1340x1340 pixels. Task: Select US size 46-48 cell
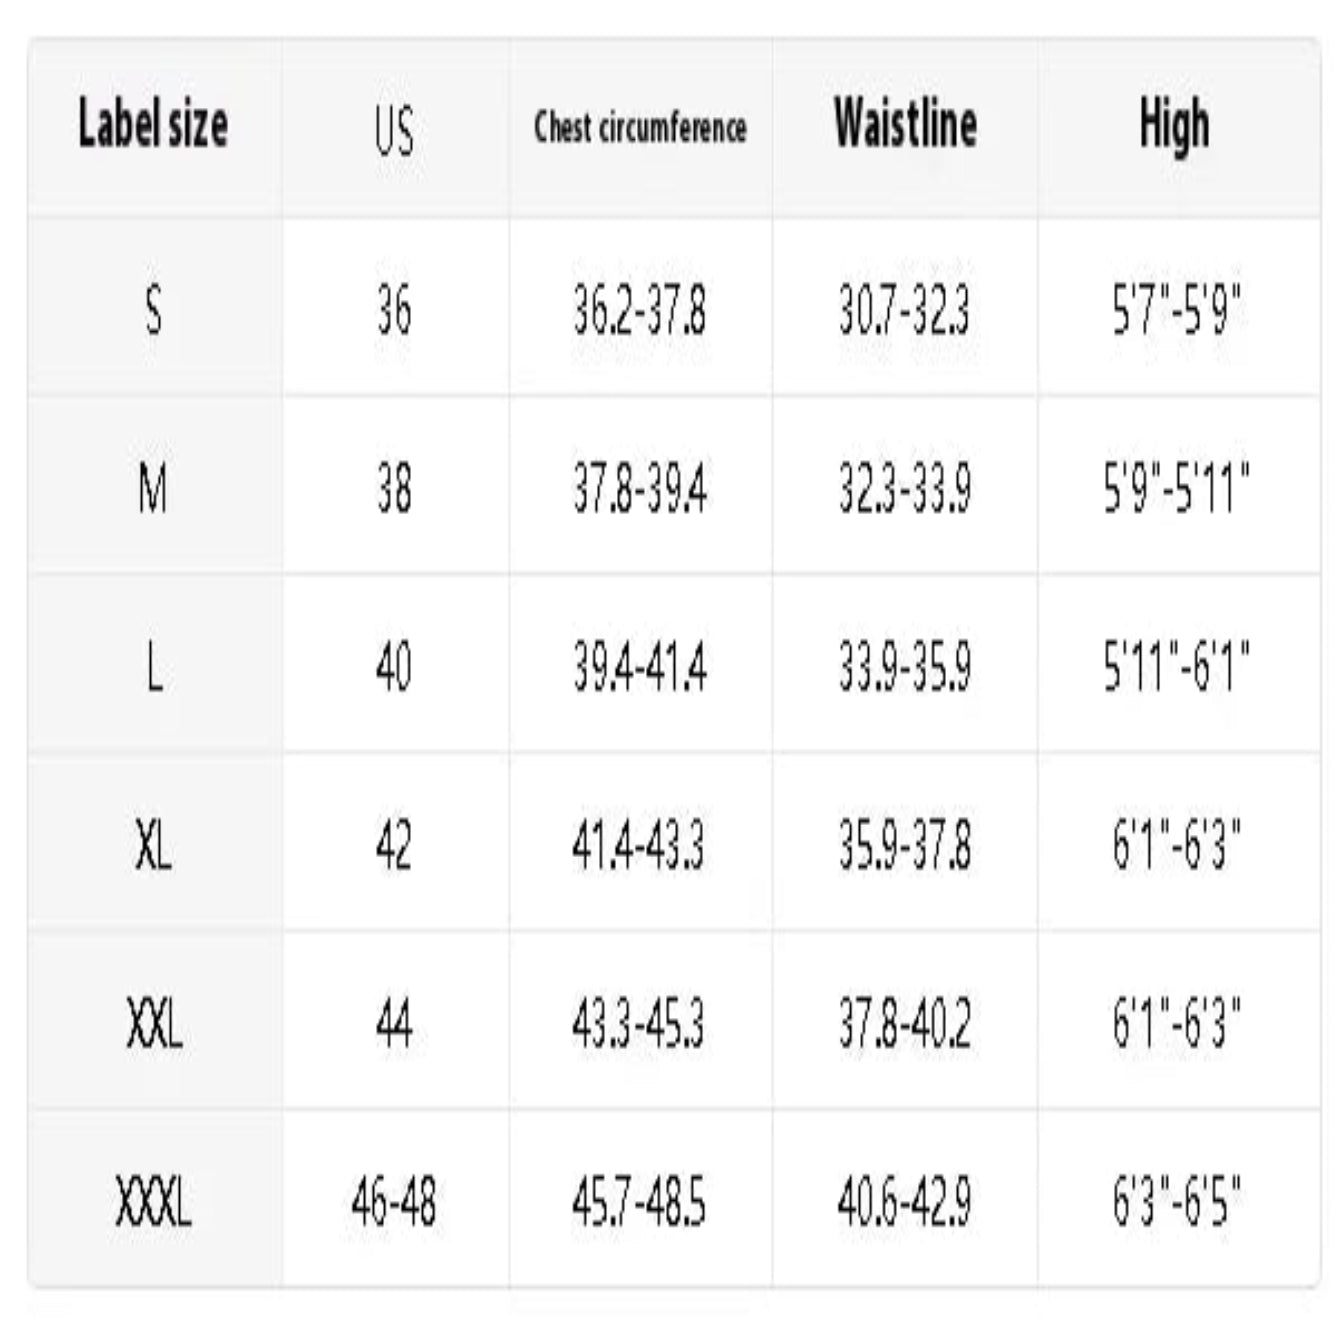coord(394,1201)
